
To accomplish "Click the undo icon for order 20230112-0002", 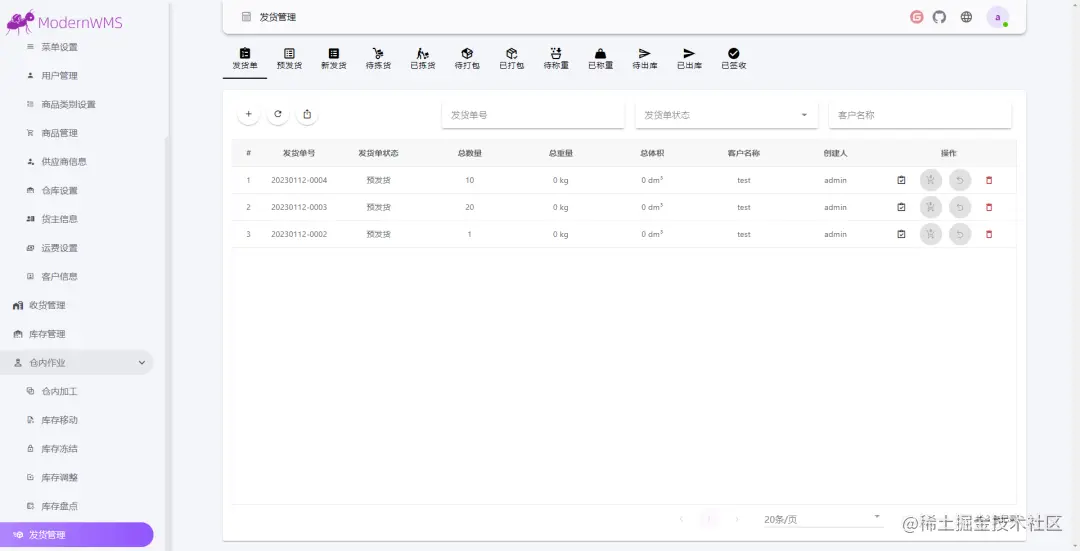I will (x=959, y=234).
